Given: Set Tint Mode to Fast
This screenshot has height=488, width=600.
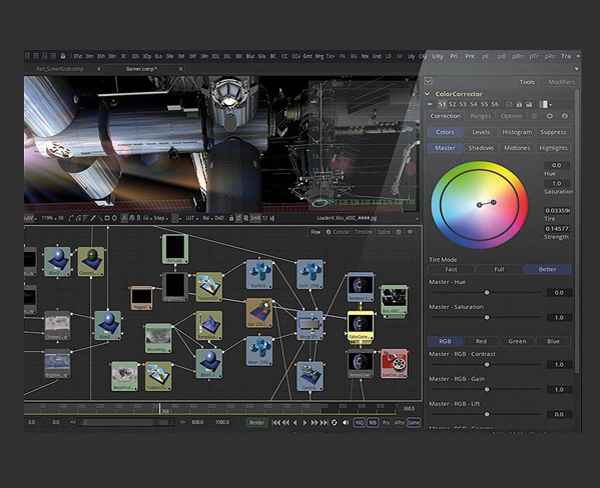Looking at the screenshot, I should (x=451, y=269).
